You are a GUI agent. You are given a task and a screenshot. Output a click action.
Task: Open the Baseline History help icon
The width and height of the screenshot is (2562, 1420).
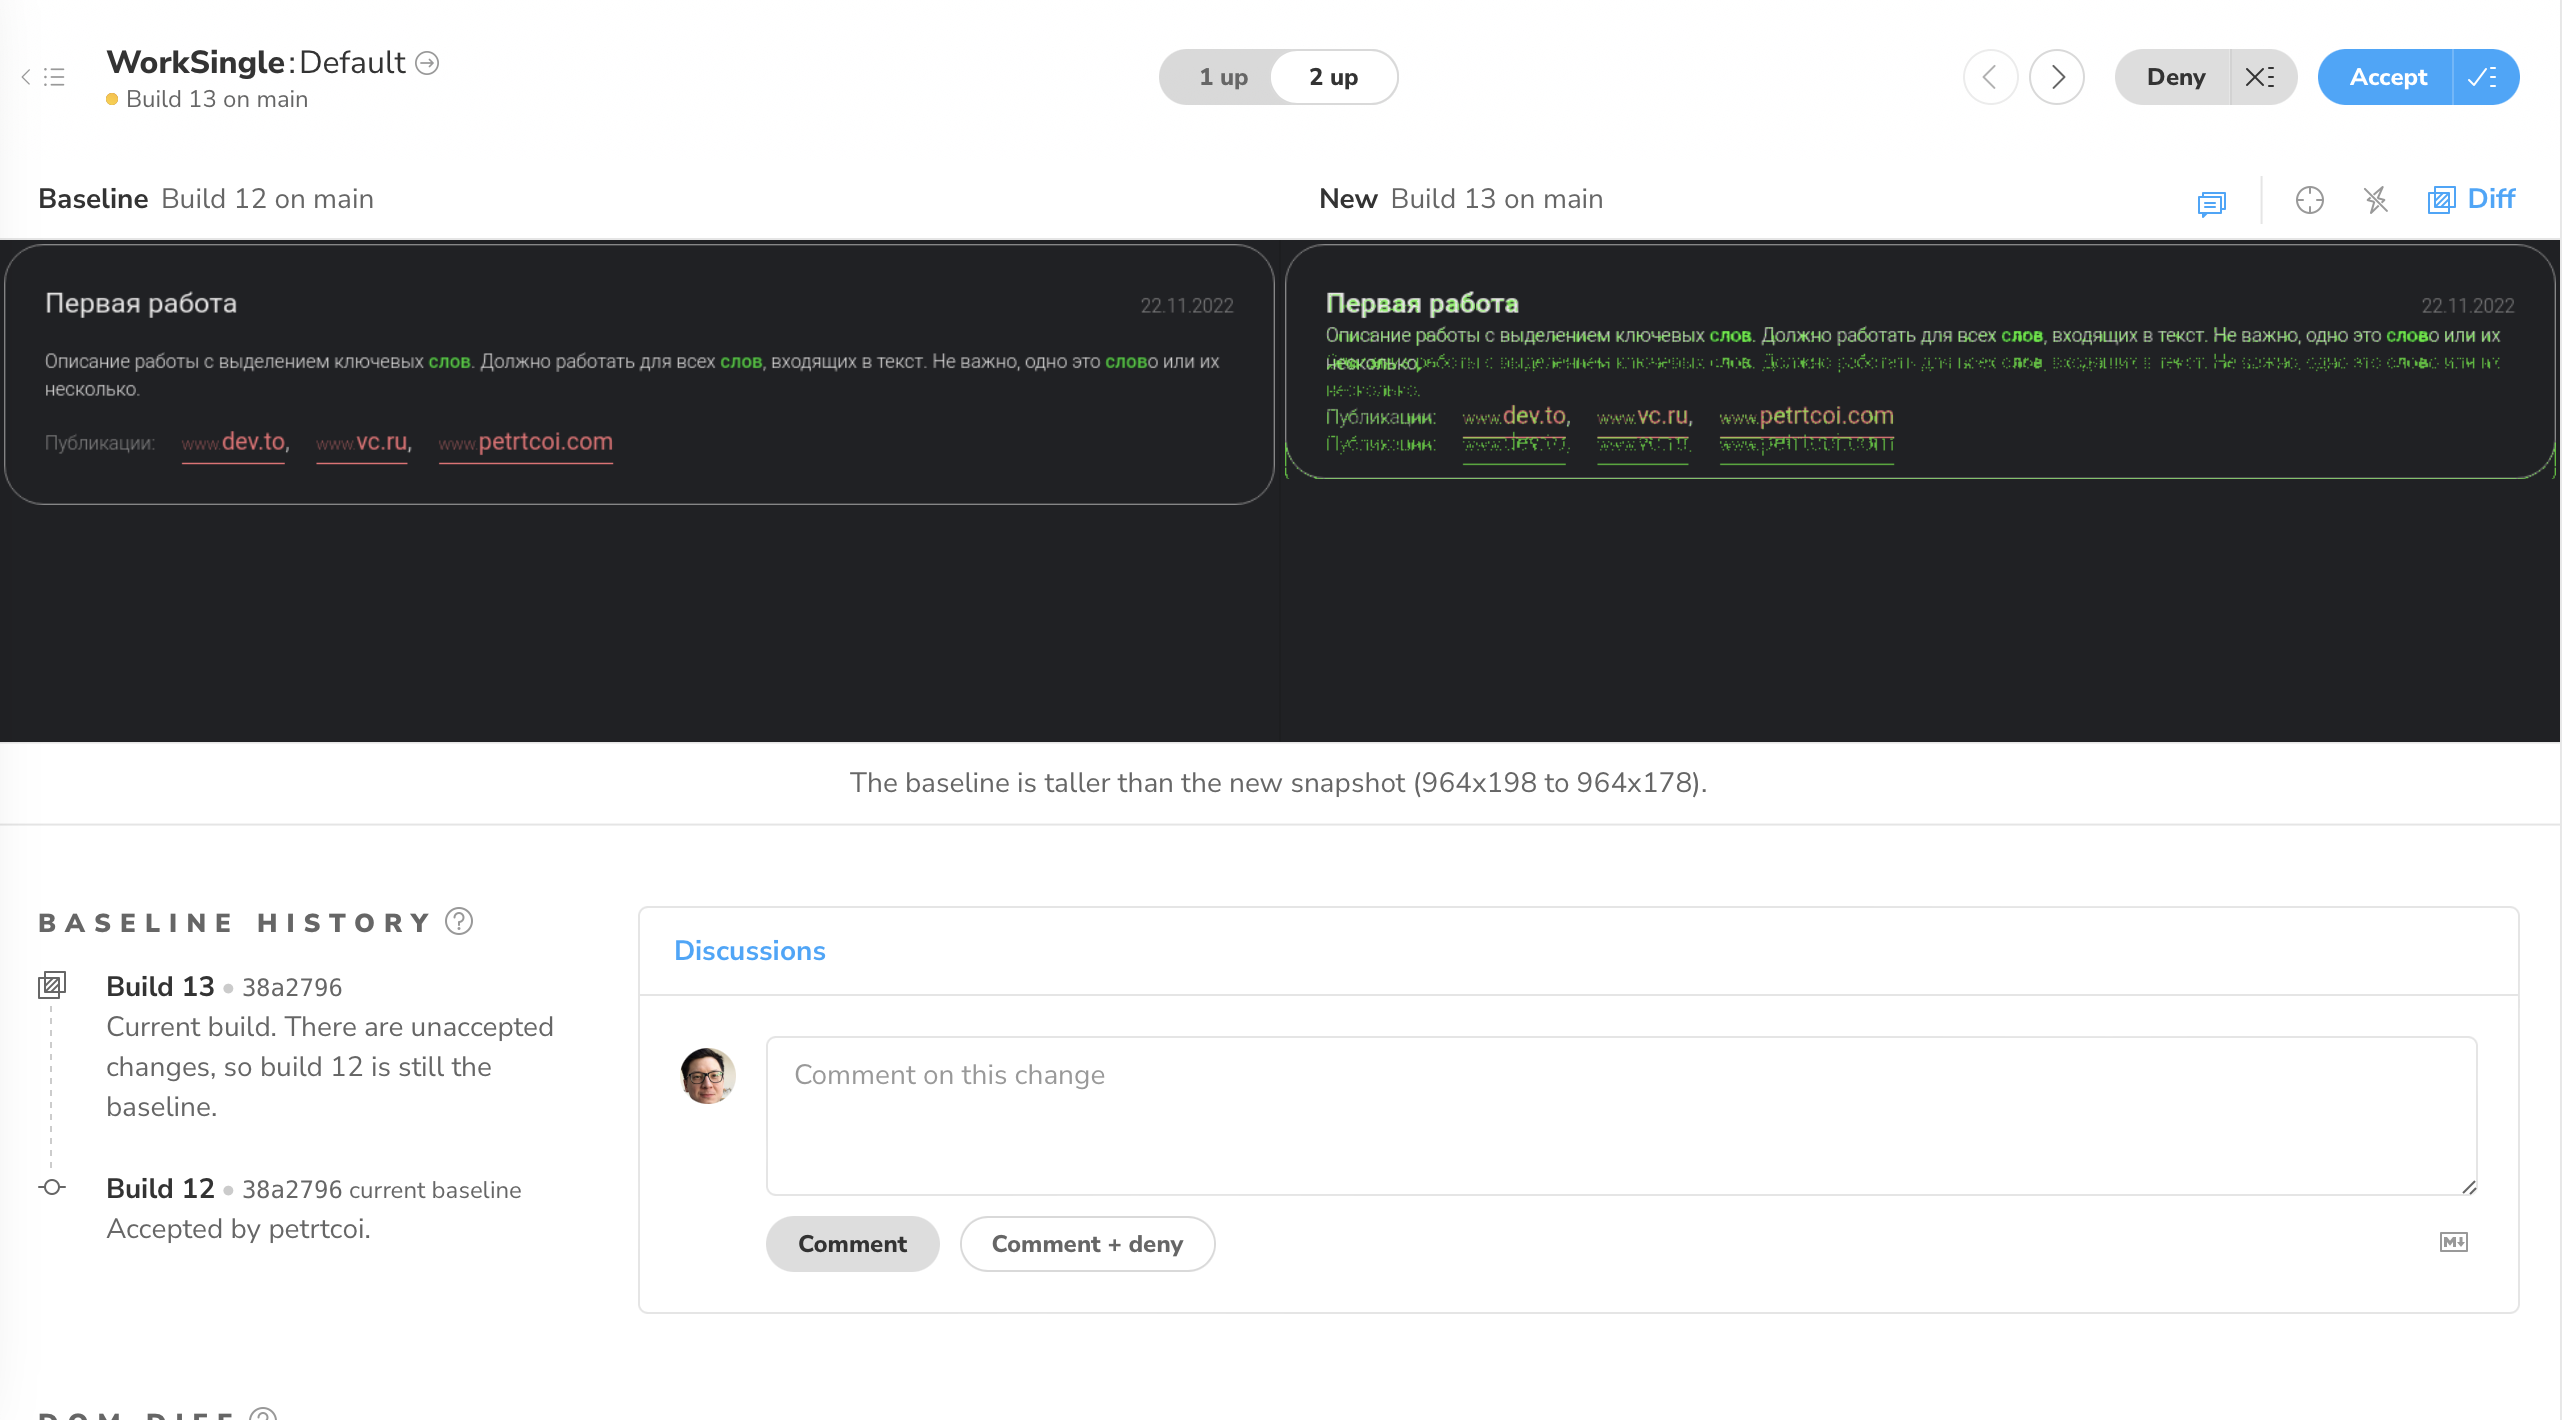click(459, 921)
